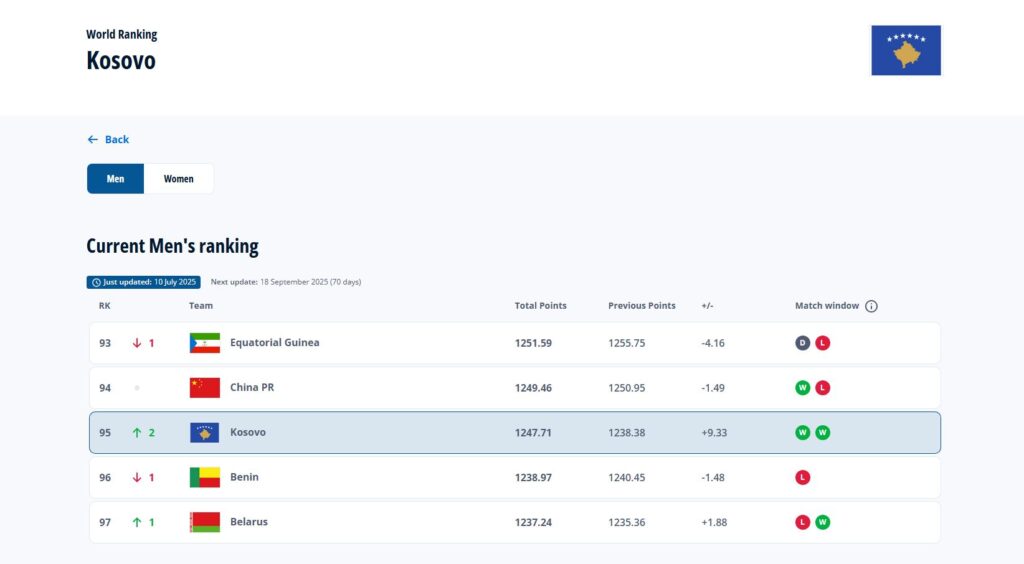
Task: Open the Belarus team name link
Action: 249,522
